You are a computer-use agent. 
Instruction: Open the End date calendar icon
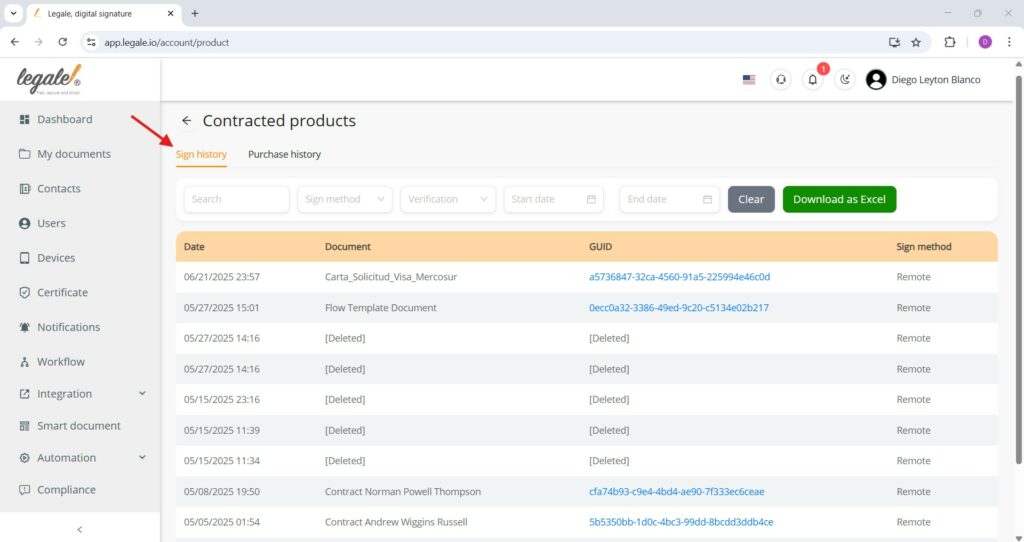point(707,199)
